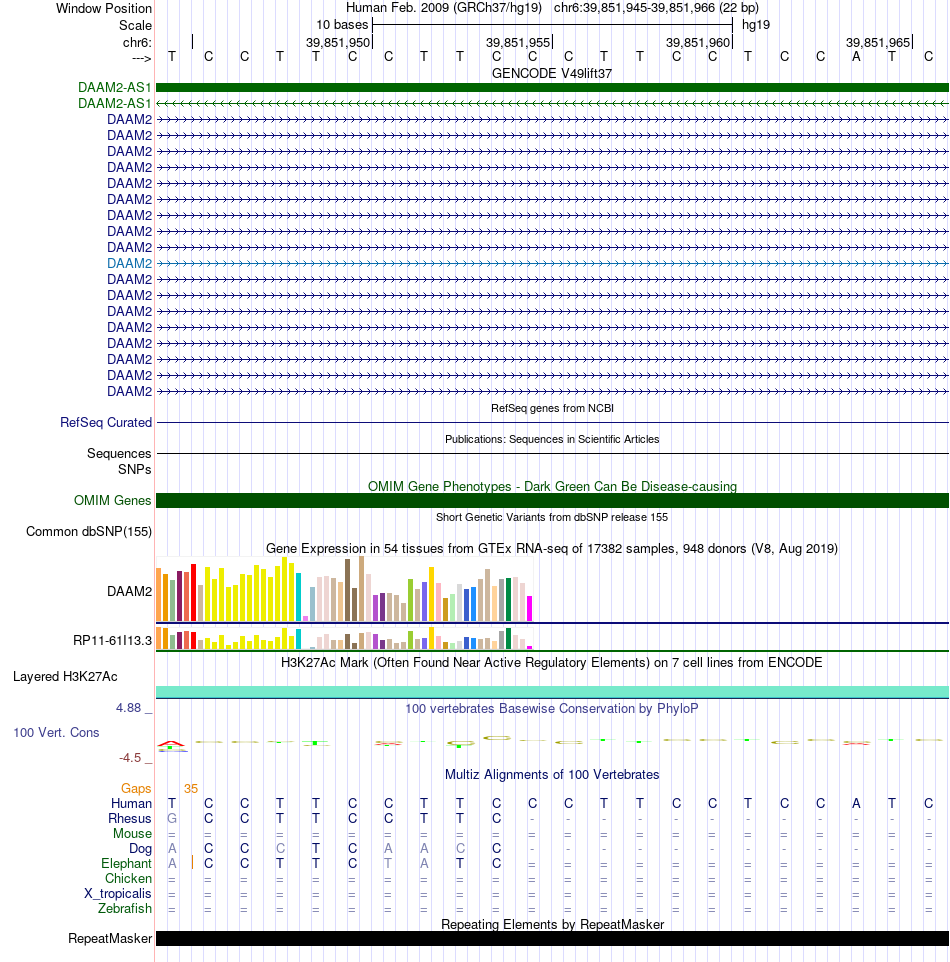Open Multiz Alignments of 100 Vertebrates title
Image resolution: width=950 pixels, height=962 pixels.
552,775
